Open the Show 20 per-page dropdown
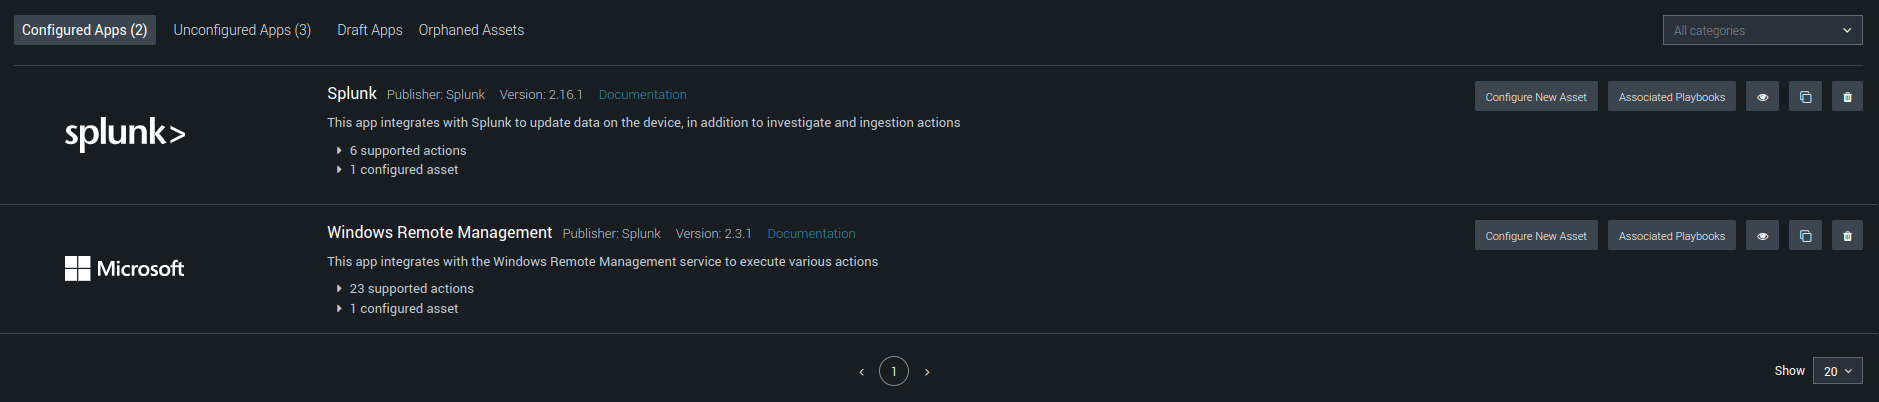Screen dimensions: 1879x402 pos(1837,371)
